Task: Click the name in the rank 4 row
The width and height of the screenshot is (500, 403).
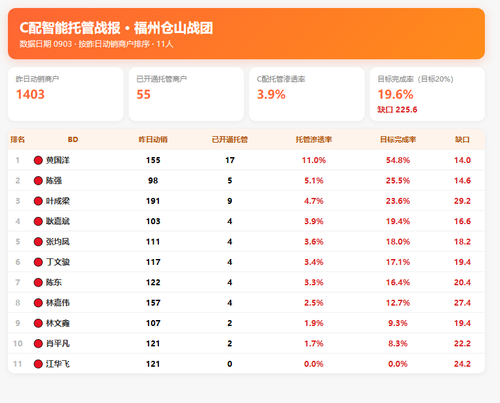Action: [x=58, y=221]
